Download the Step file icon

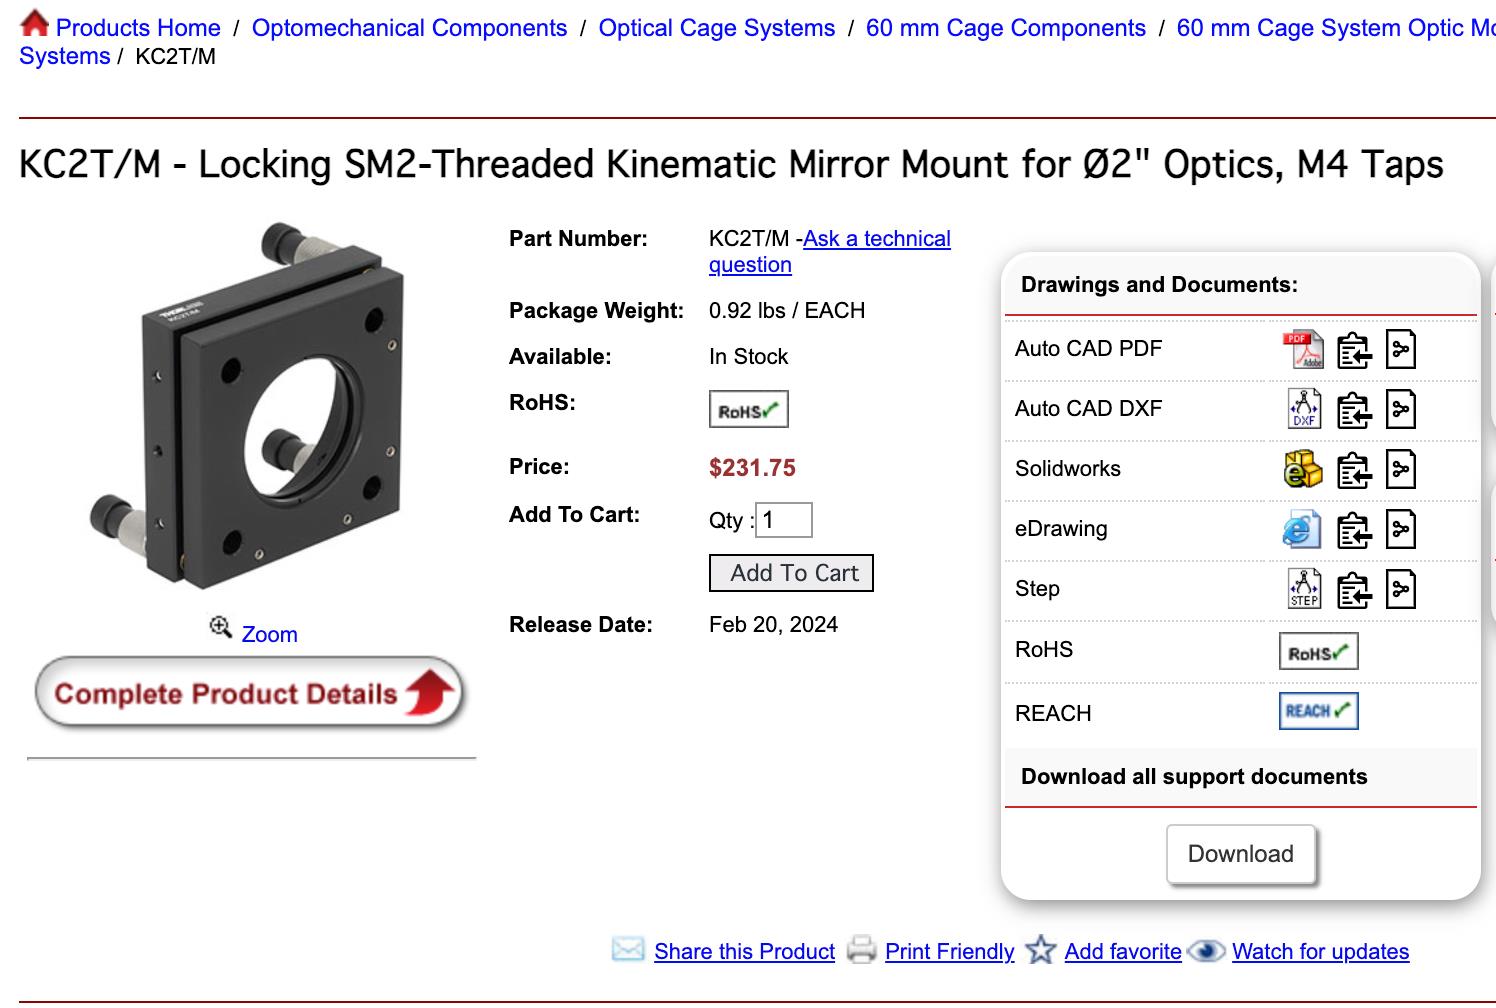[x=1304, y=589]
